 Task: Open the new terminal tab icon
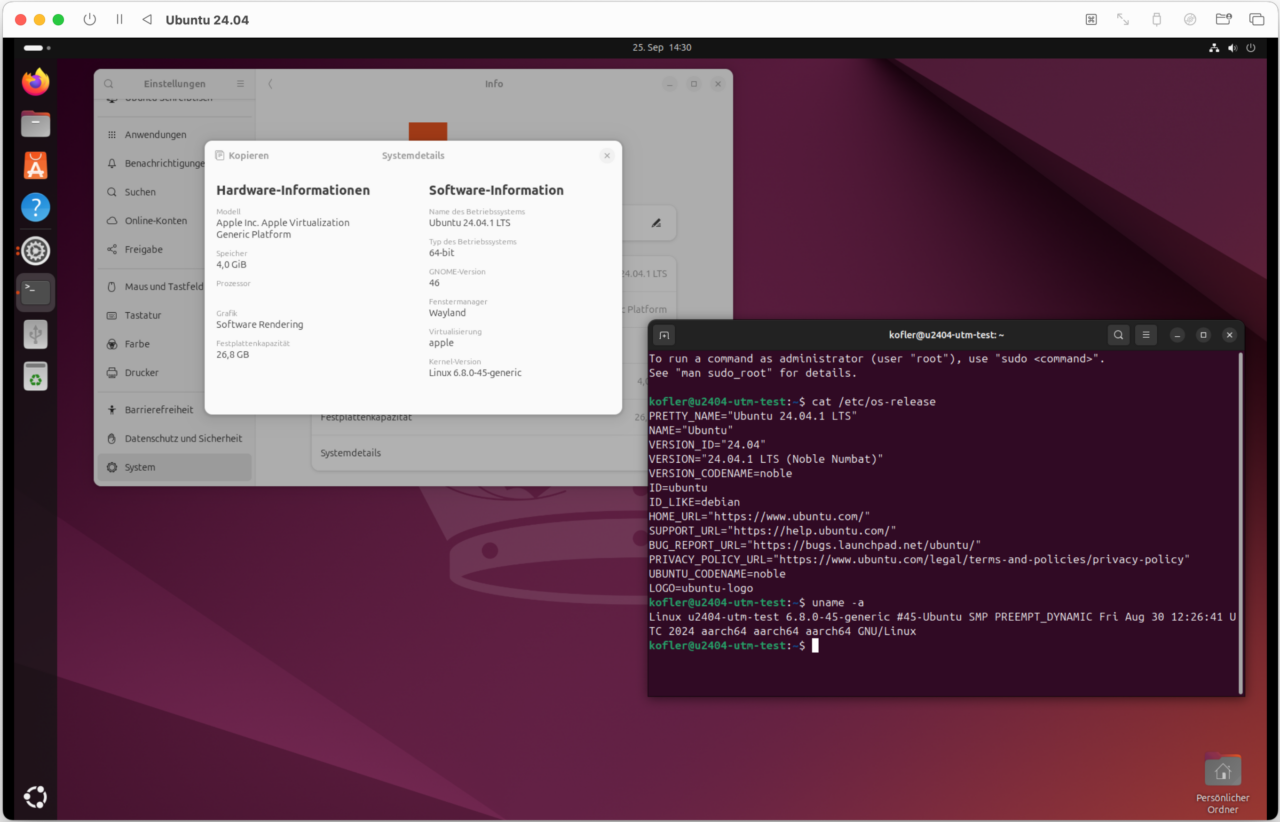664,335
